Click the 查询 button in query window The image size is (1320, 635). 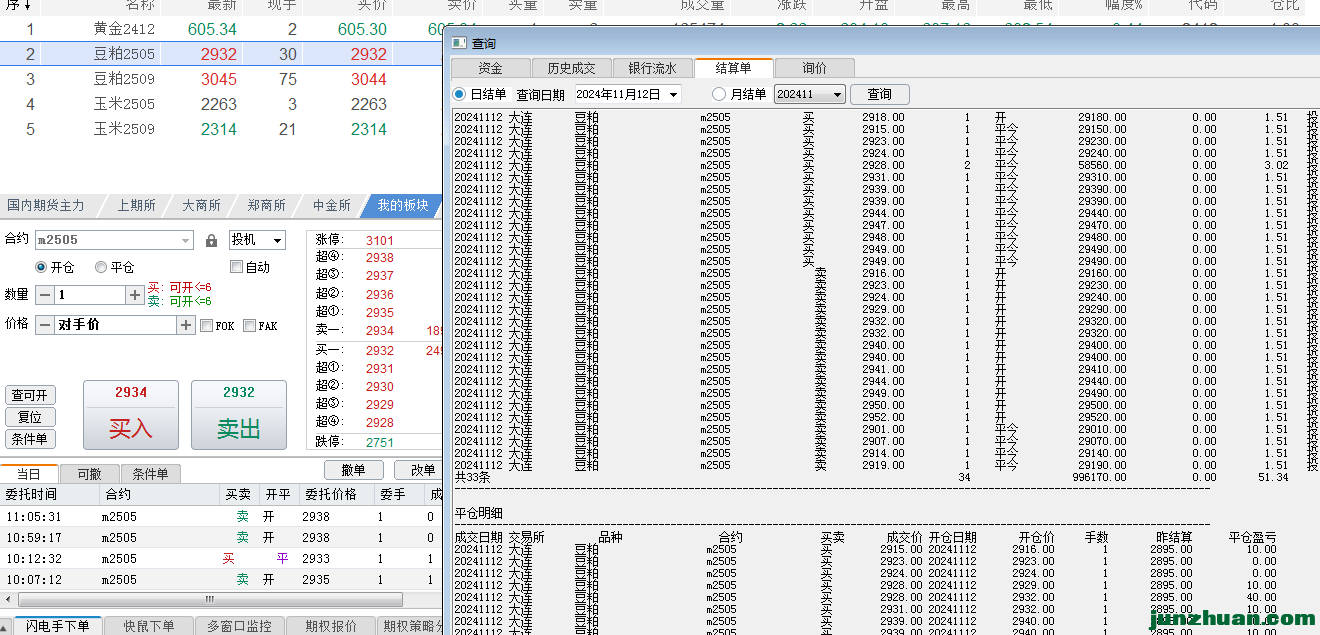tap(879, 94)
